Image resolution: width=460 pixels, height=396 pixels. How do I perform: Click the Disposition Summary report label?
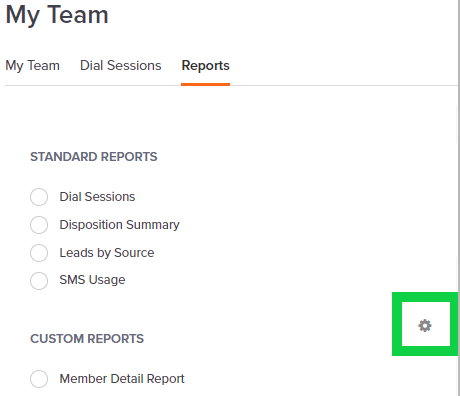[x=119, y=225]
